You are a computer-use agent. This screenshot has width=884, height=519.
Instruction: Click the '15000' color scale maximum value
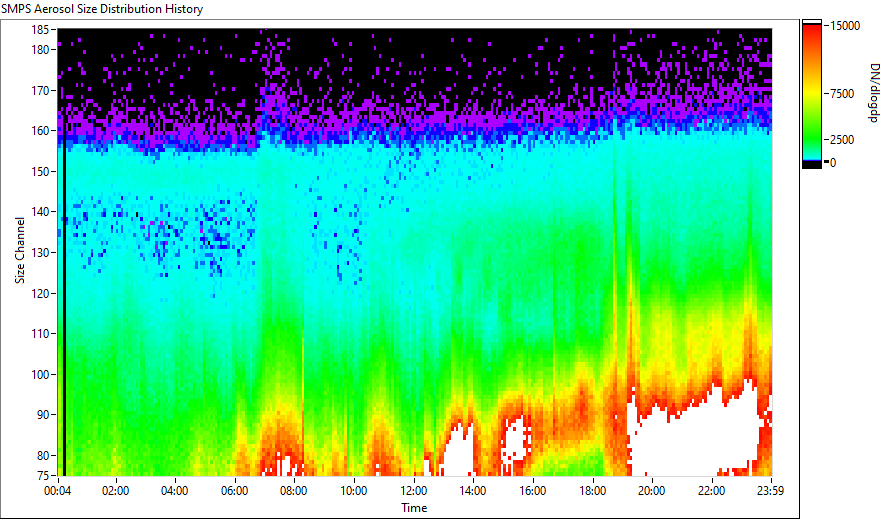[846, 26]
